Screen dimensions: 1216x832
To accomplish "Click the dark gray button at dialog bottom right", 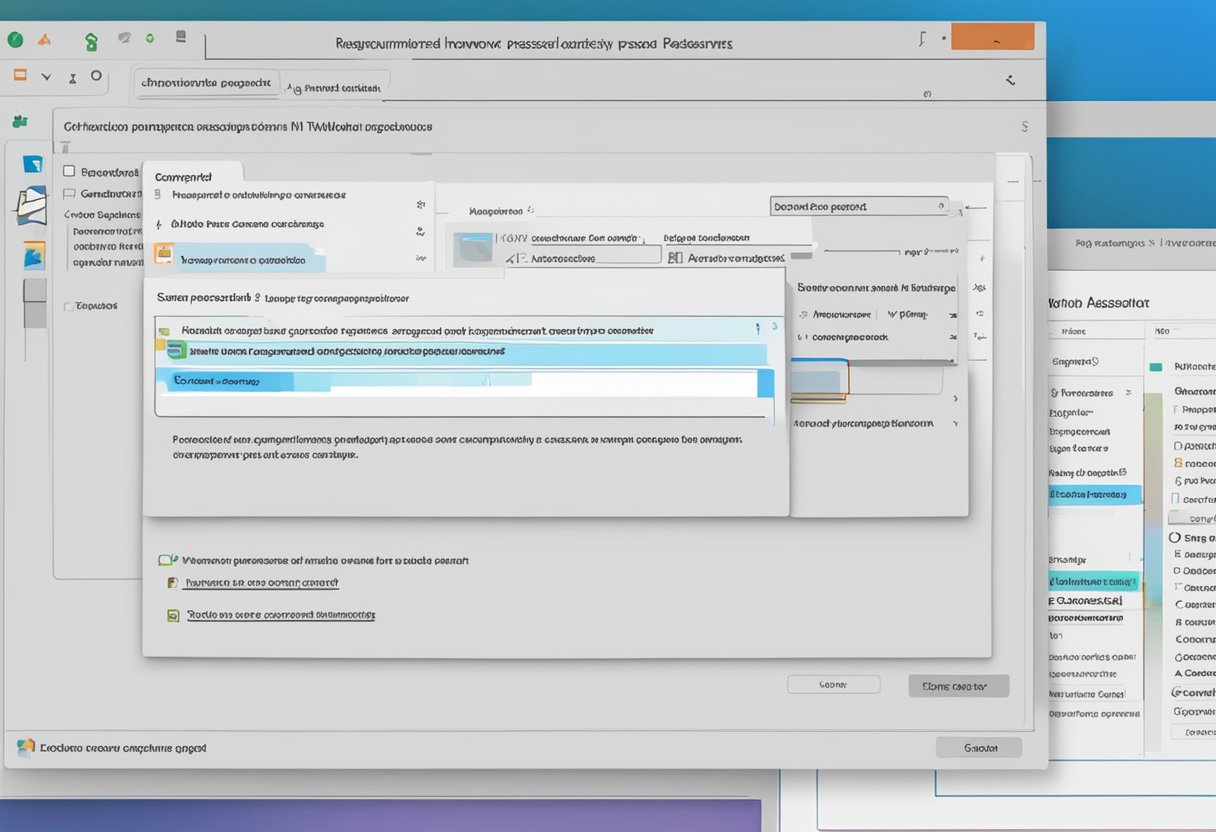I will [958, 686].
